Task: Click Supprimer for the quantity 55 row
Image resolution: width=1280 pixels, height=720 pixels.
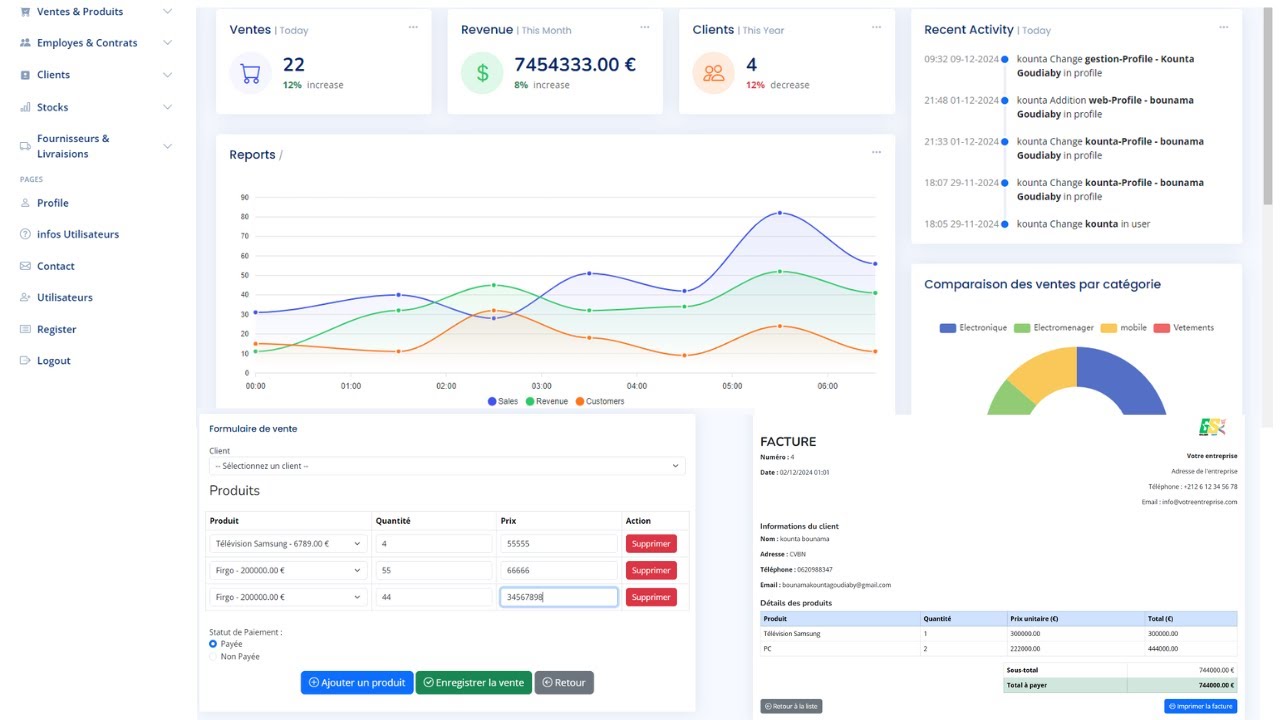Action: (x=651, y=570)
